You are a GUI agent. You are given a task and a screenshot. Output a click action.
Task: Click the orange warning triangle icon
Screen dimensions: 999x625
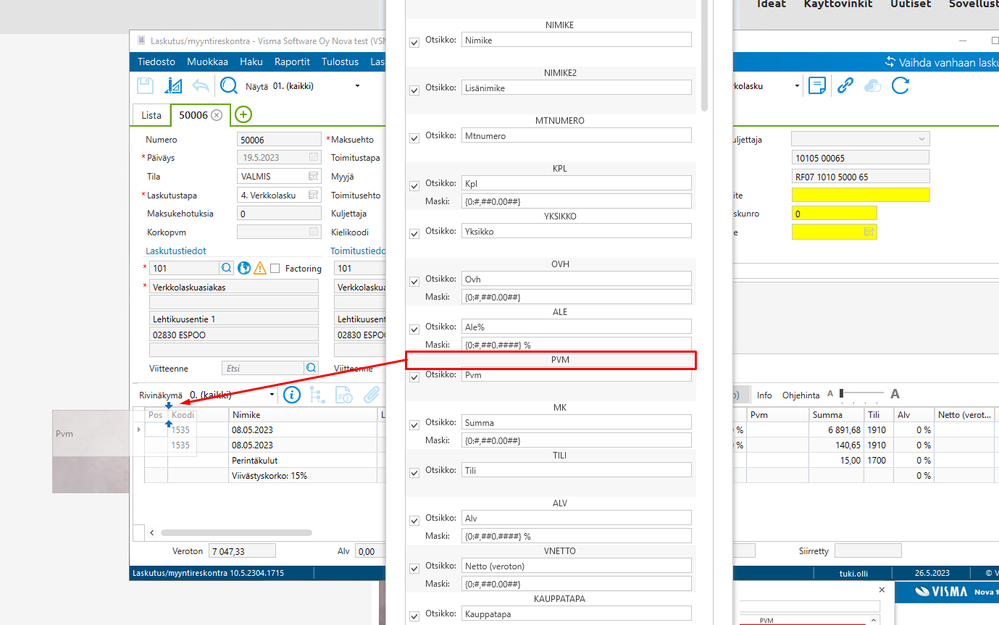[260, 268]
